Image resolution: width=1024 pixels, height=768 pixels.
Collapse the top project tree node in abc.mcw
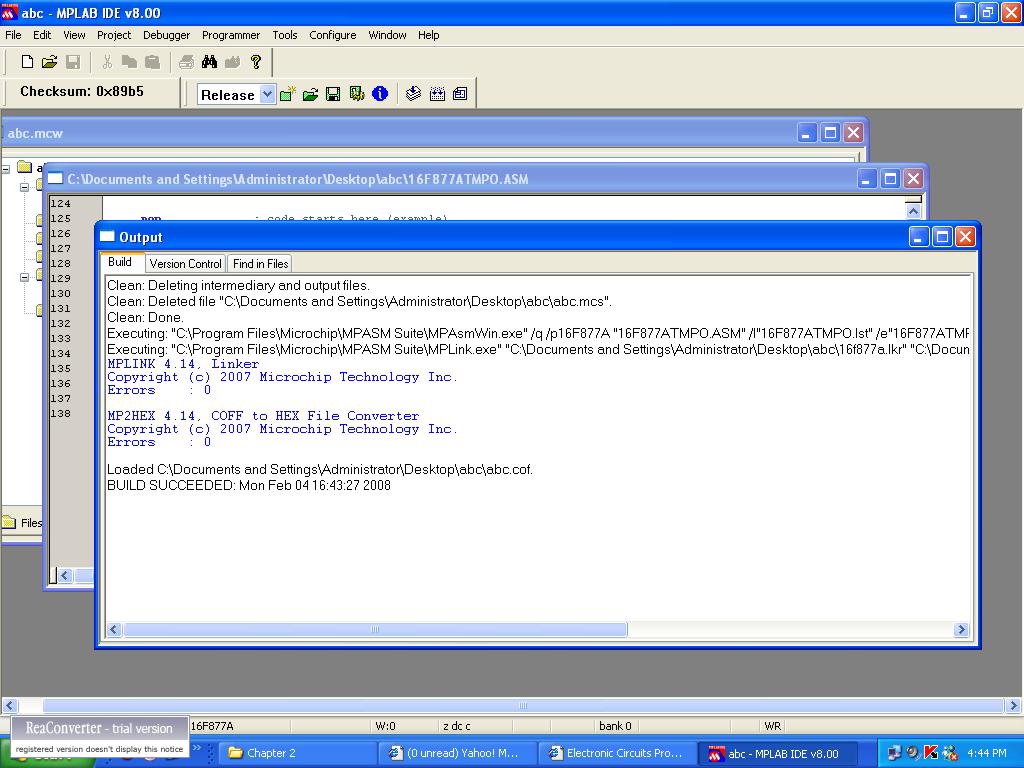[6, 168]
